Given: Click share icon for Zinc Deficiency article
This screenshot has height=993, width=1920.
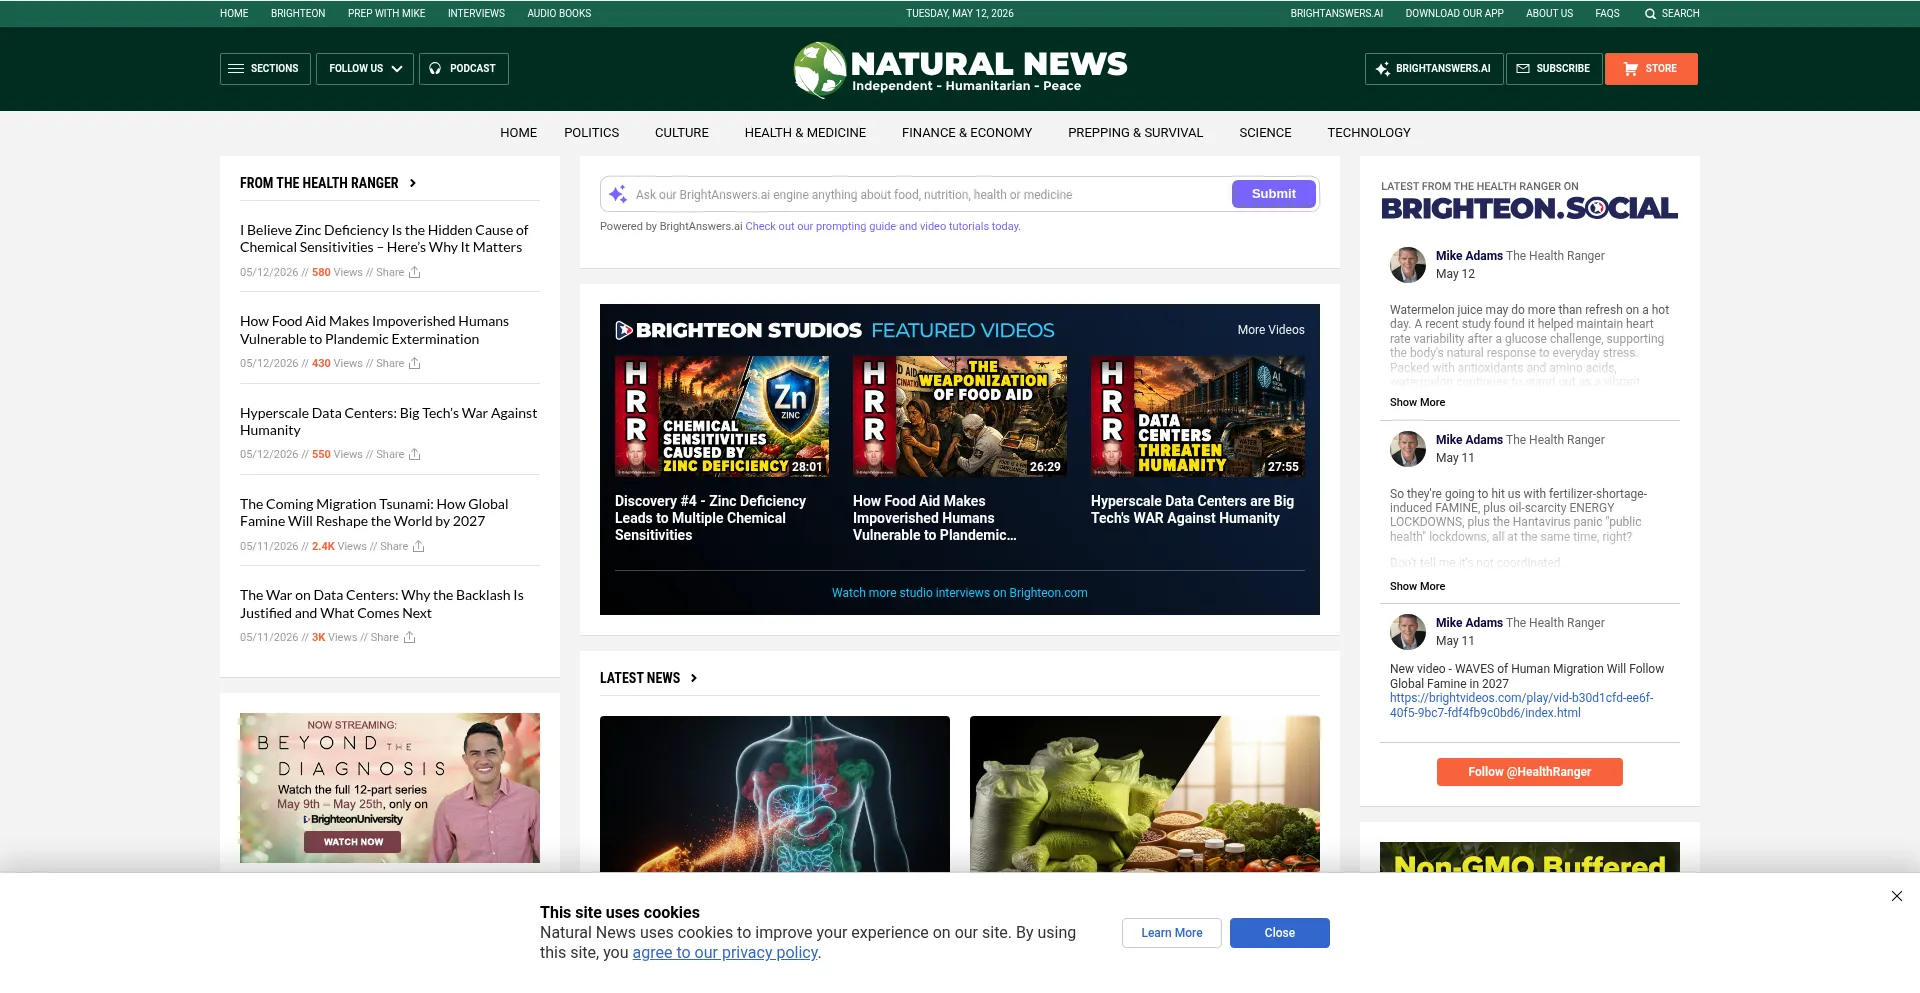Looking at the screenshot, I should [x=415, y=272].
